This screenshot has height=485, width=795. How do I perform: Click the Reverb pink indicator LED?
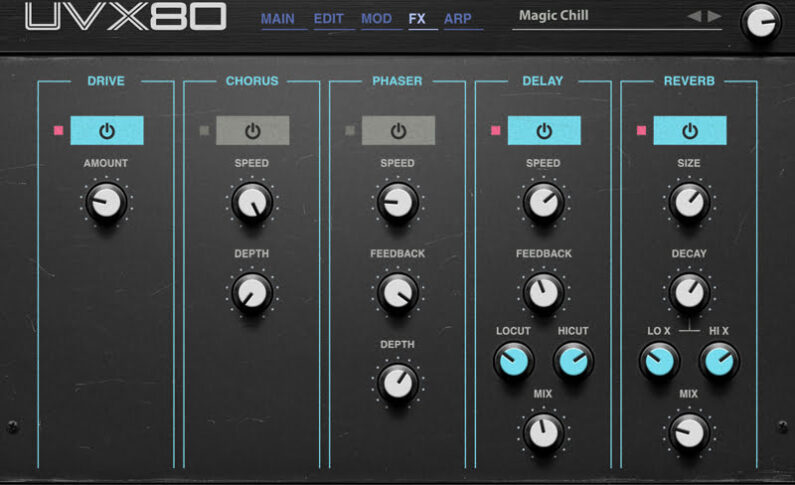tap(641, 130)
